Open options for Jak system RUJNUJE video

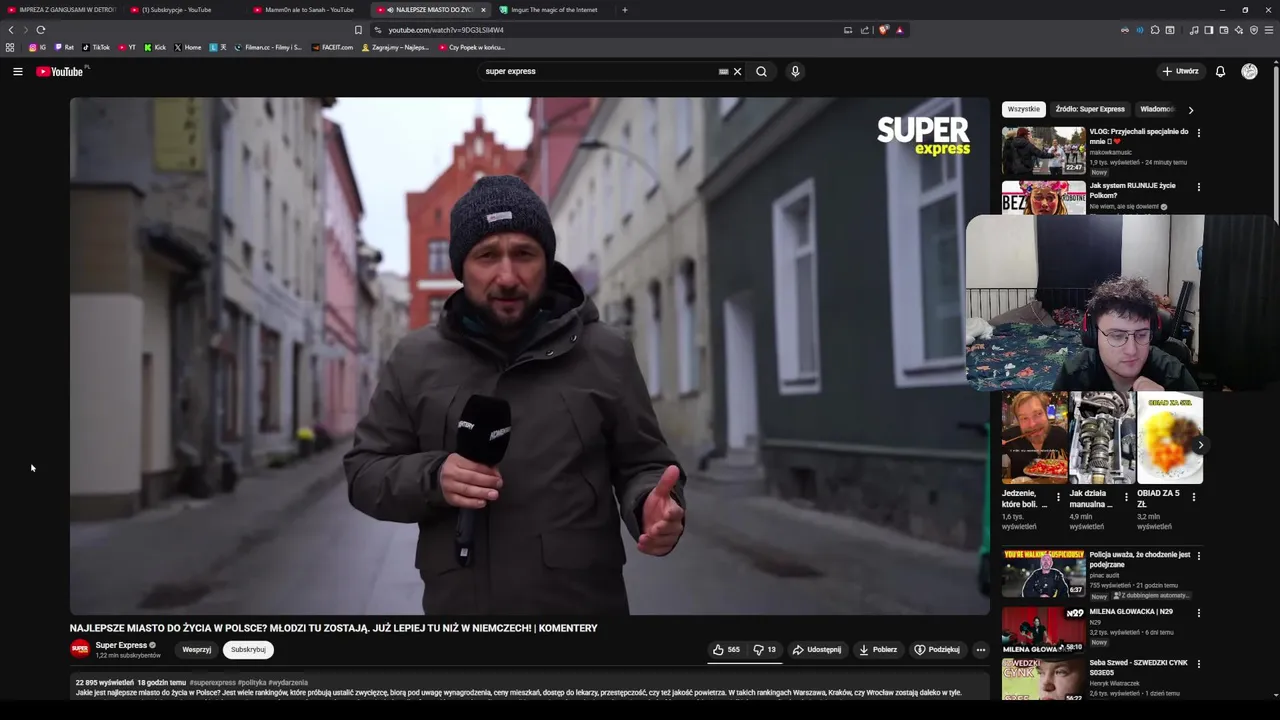pyautogui.click(x=1199, y=186)
